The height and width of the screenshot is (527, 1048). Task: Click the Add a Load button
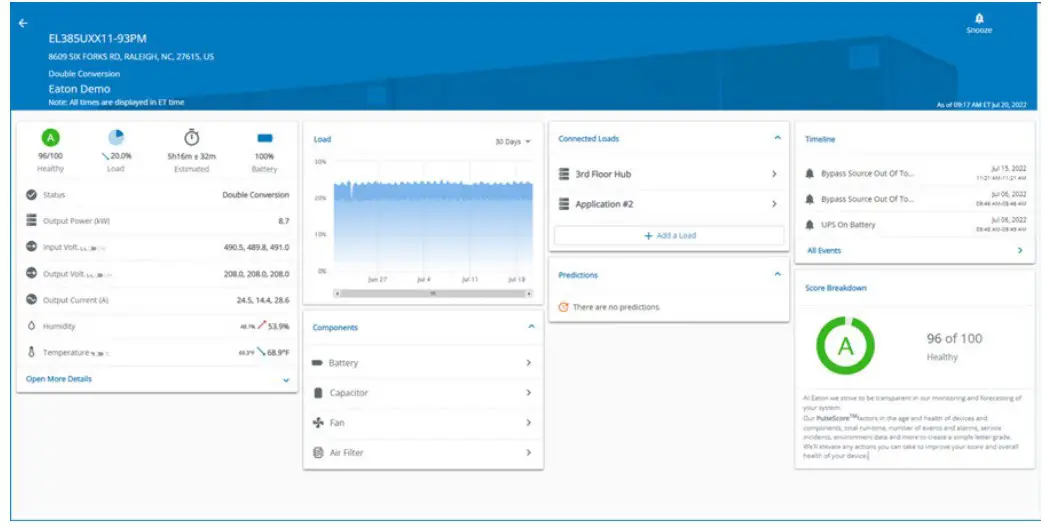tap(669, 235)
